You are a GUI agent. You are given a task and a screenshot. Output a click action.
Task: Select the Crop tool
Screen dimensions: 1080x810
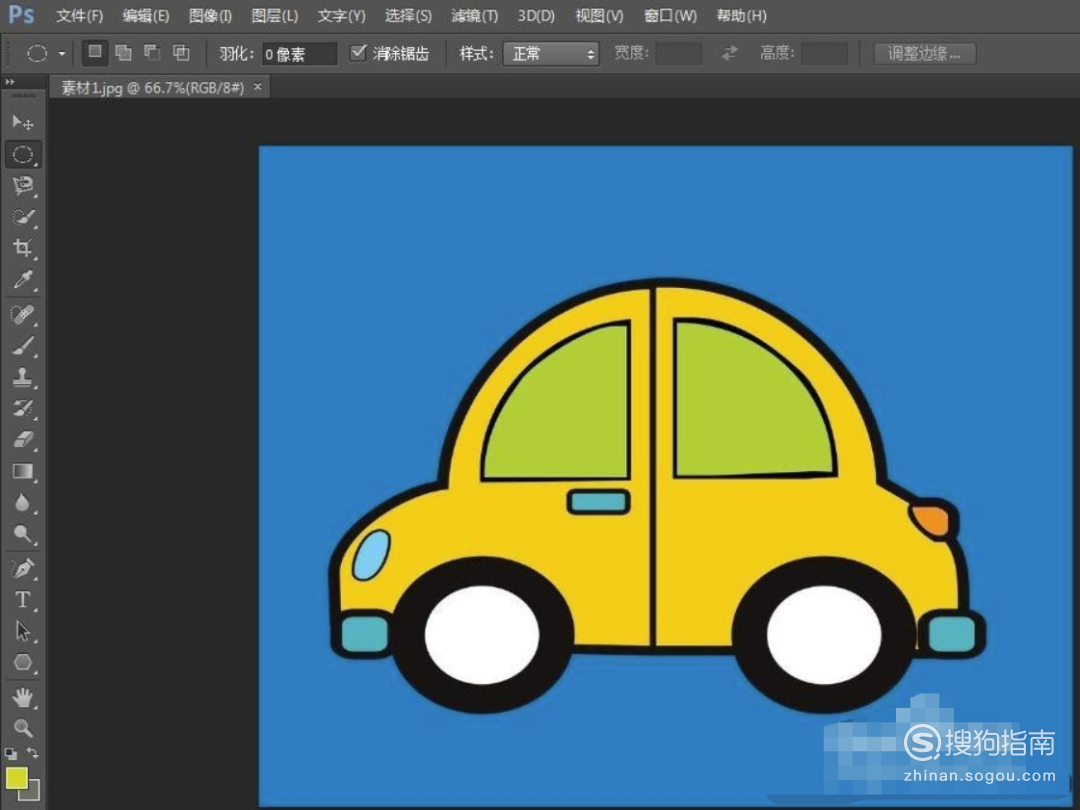[x=23, y=248]
